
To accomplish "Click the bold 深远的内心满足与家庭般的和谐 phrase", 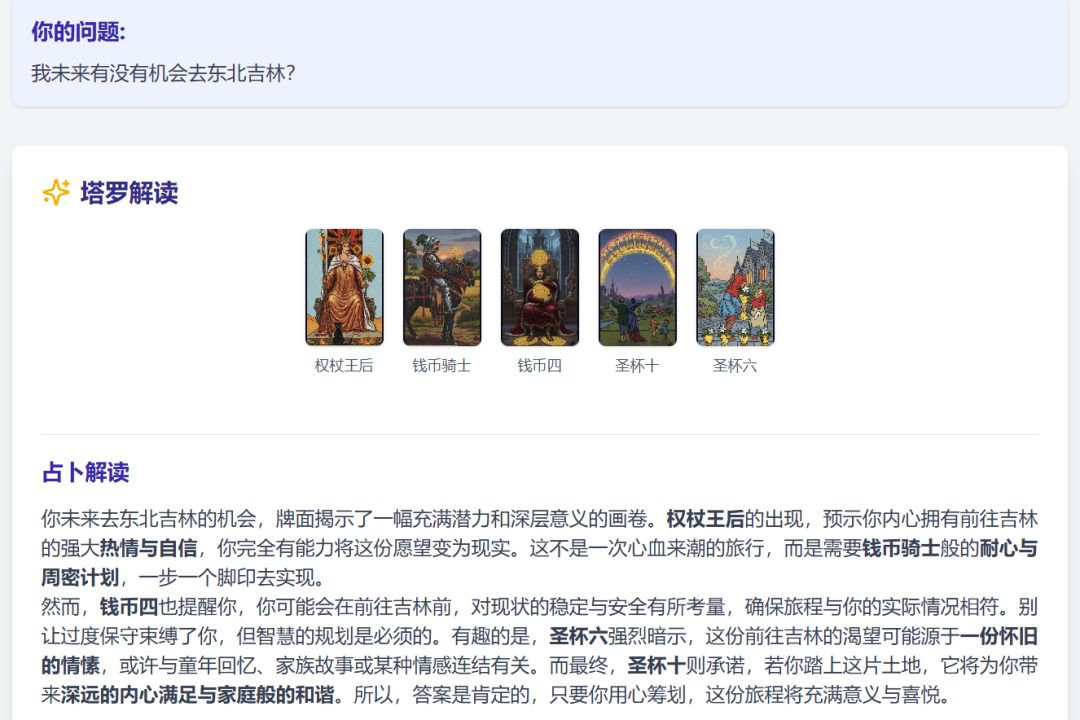I will (x=198, y=695).
